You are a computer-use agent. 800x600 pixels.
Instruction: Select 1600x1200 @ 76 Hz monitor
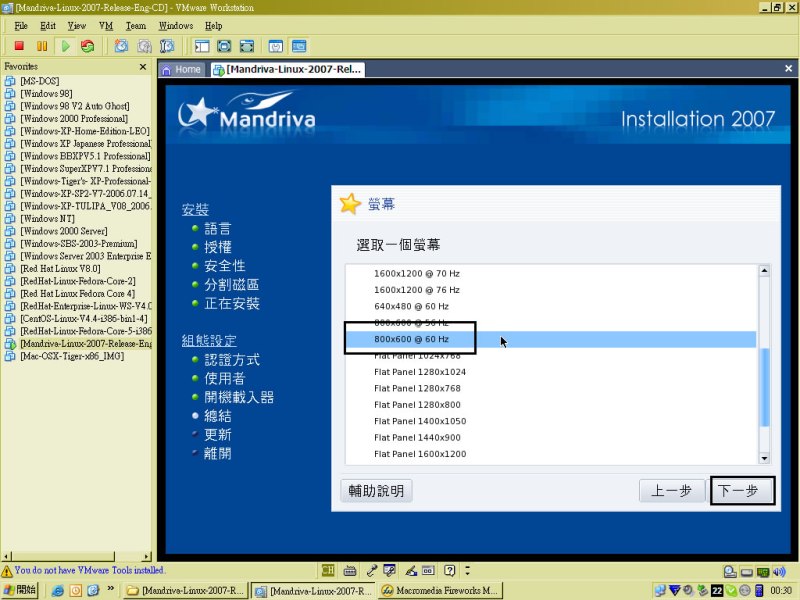[x=551, y=290]
